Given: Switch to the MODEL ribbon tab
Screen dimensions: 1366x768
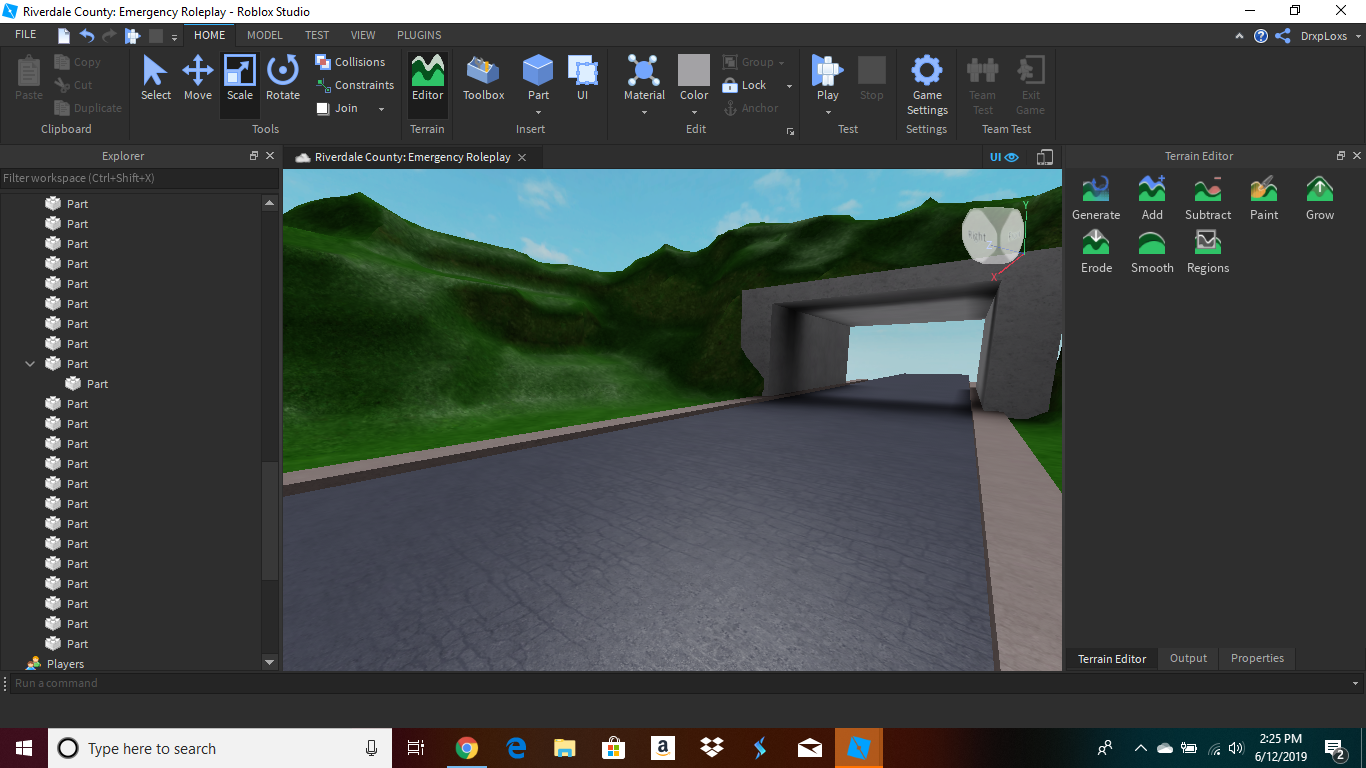Looking at the screenshot, I should (265, 35).
